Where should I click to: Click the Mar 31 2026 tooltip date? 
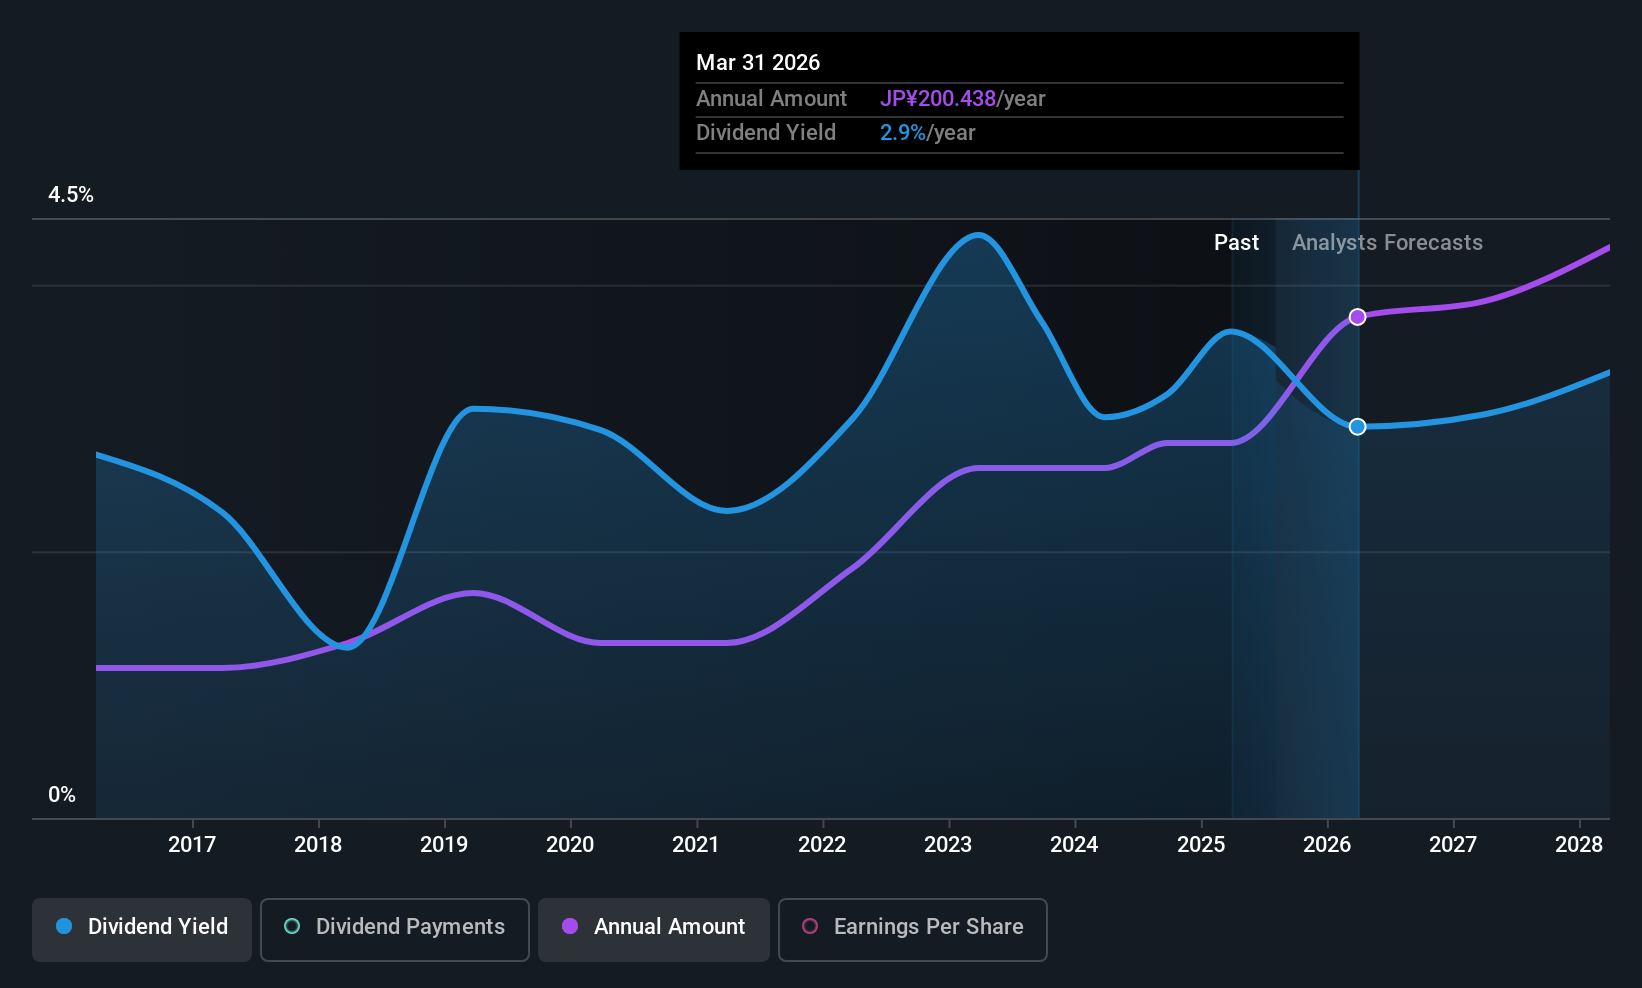[x=758, y=63]
